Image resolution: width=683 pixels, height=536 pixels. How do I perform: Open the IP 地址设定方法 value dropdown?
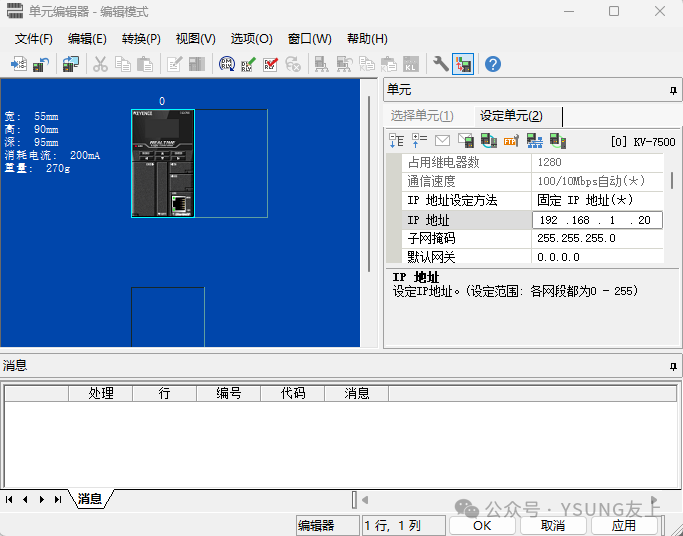pyautogui.click(x=597, y=200)
